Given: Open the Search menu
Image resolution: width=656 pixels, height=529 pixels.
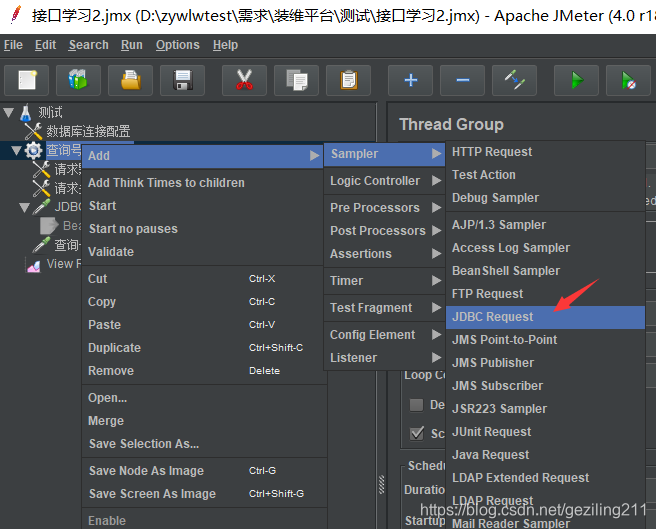Looking at the screenshot, I should (x=88, y=45).
